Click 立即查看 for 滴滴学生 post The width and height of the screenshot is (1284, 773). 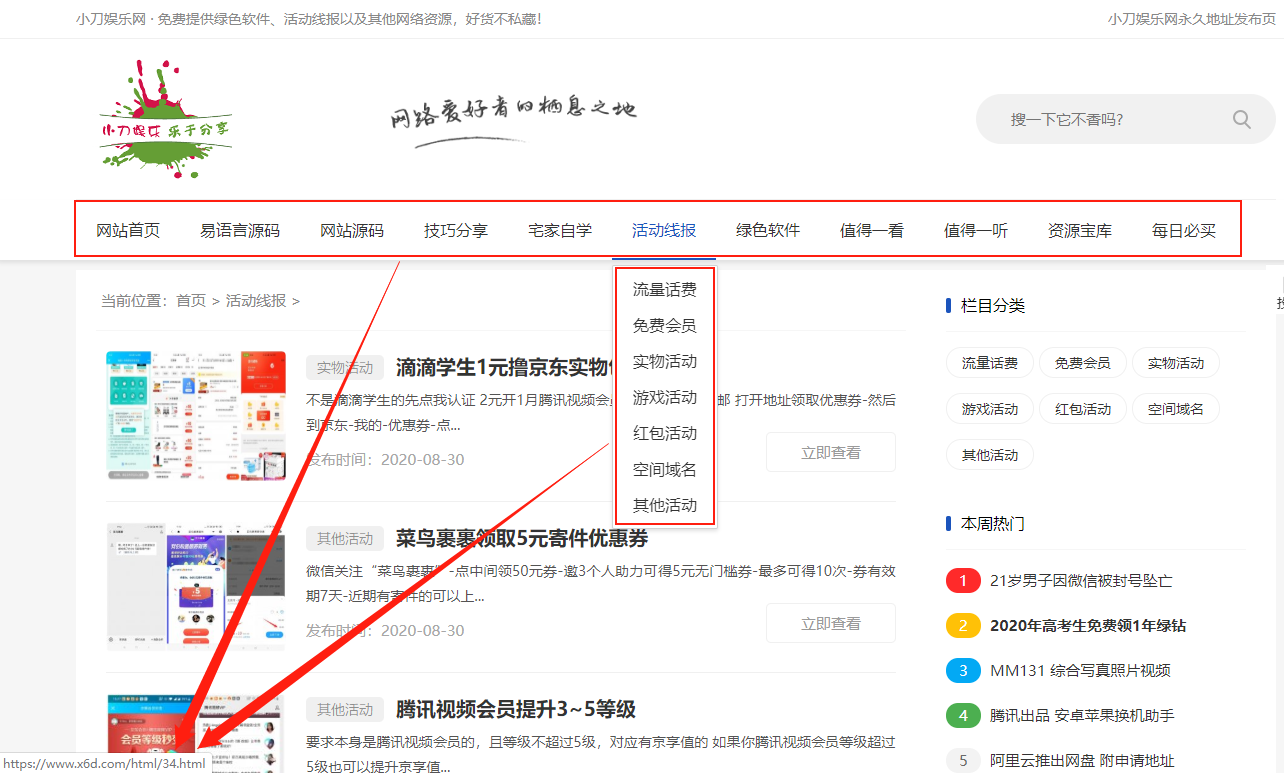[x=831, y=453]
